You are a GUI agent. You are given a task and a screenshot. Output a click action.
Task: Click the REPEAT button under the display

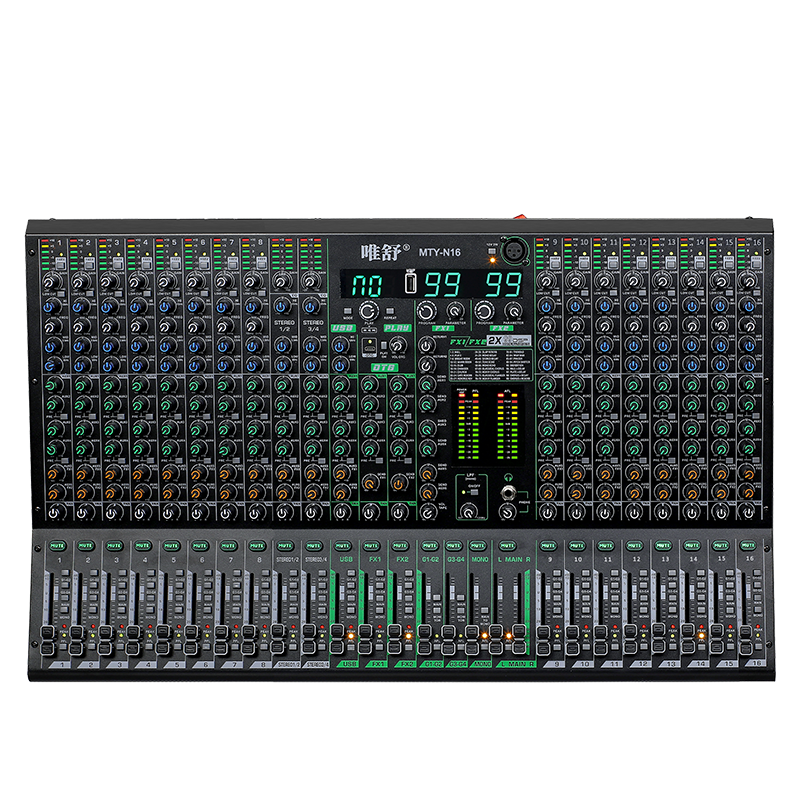coord(390,311)
